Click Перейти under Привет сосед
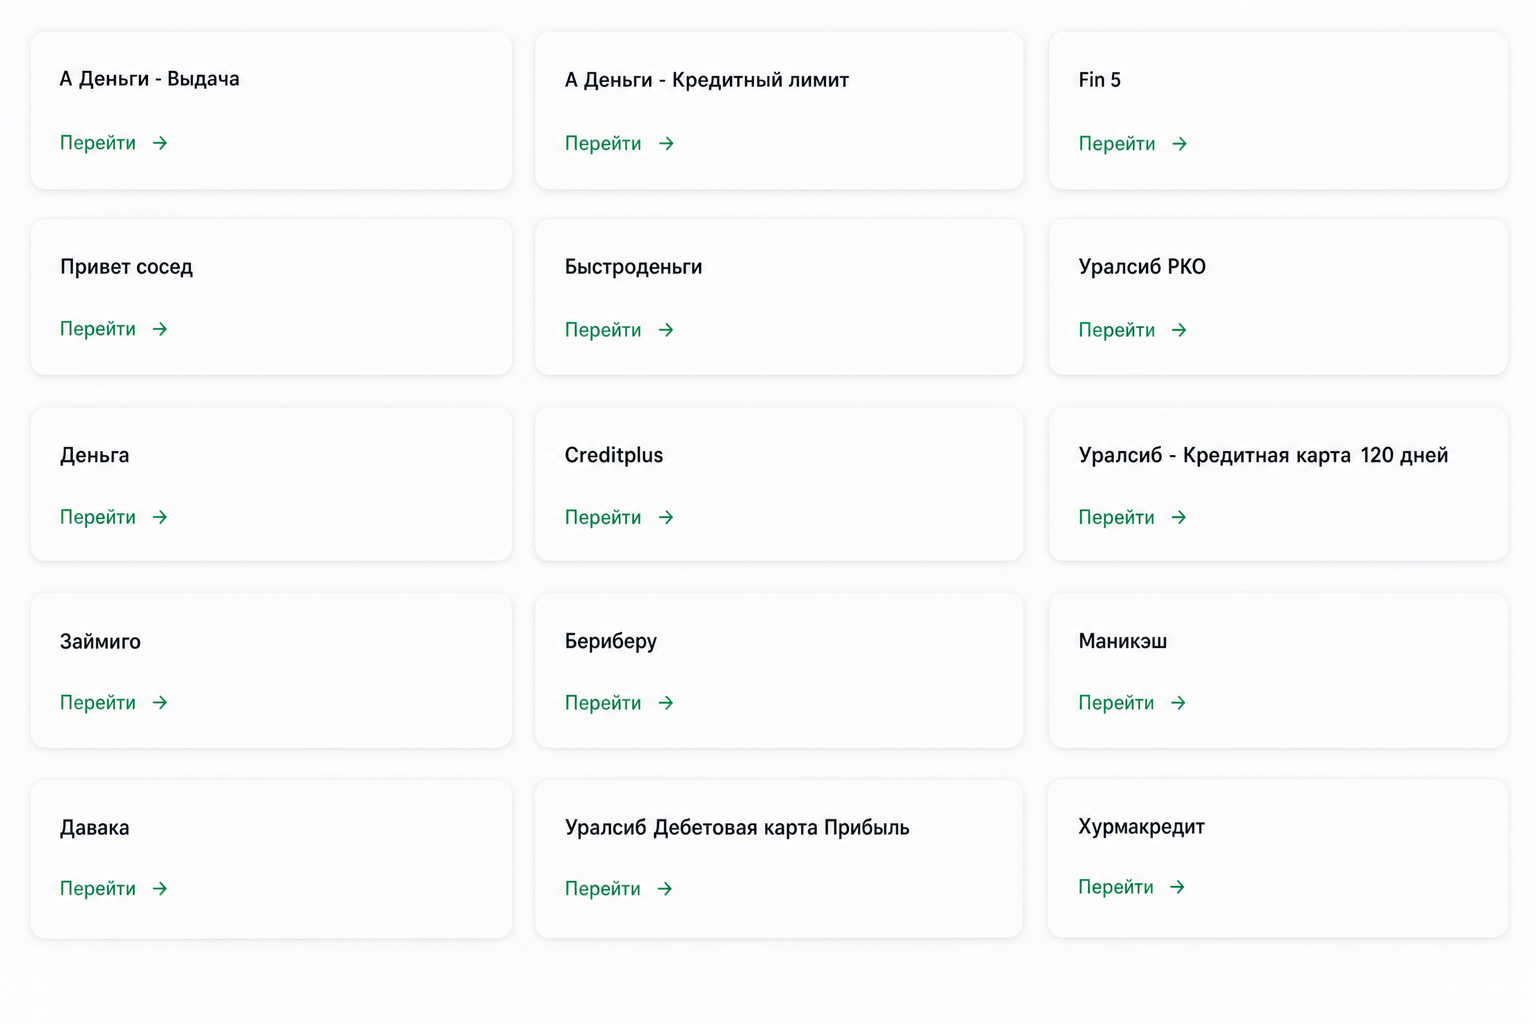1536x1024 pixels. 98,329
